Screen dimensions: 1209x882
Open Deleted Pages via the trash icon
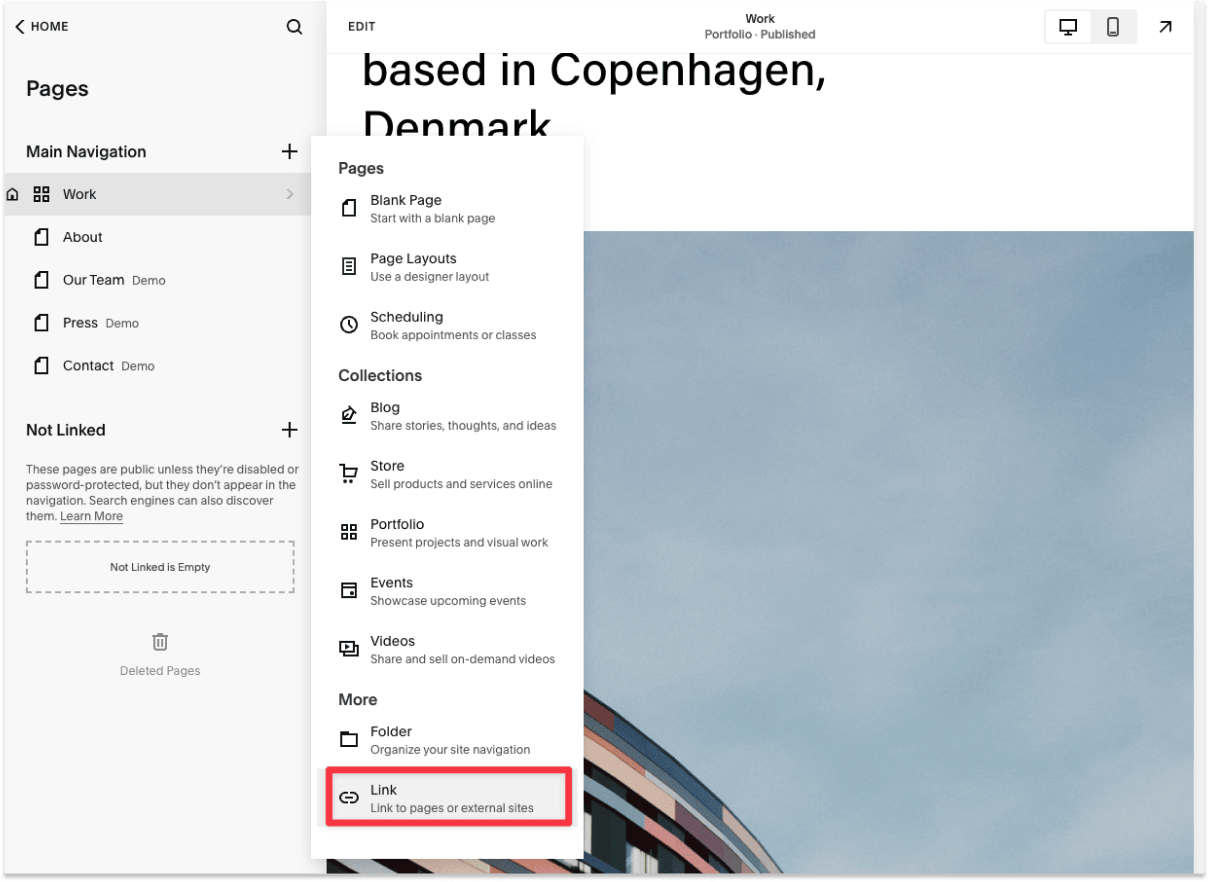point(159,641)
